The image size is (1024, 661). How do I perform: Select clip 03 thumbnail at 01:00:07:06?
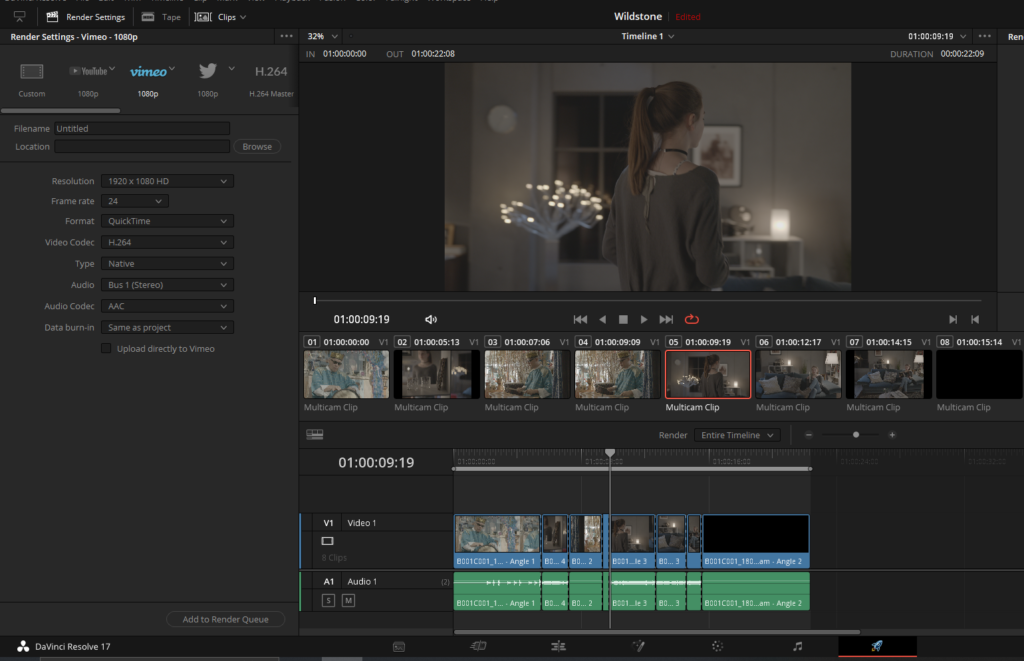[x=527, y=374]
